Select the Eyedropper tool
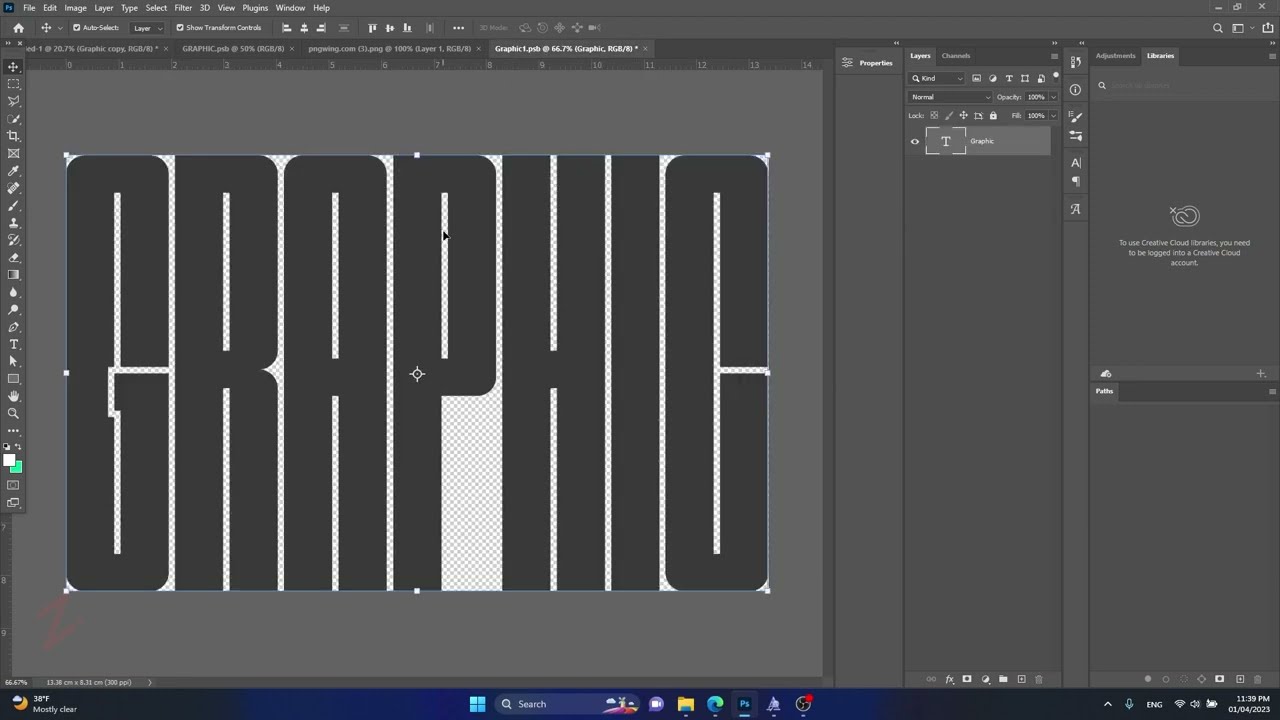Screen dimensions: 1280x720 coord(14,171)
